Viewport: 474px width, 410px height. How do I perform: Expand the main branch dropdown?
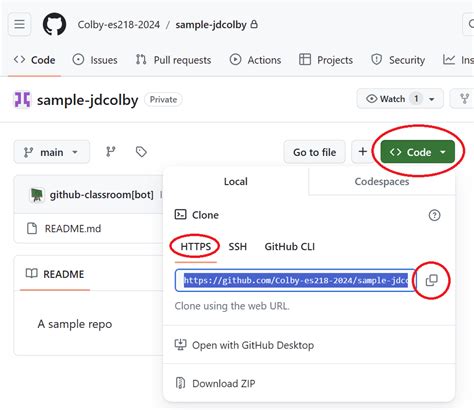click(x=52, y=152)
